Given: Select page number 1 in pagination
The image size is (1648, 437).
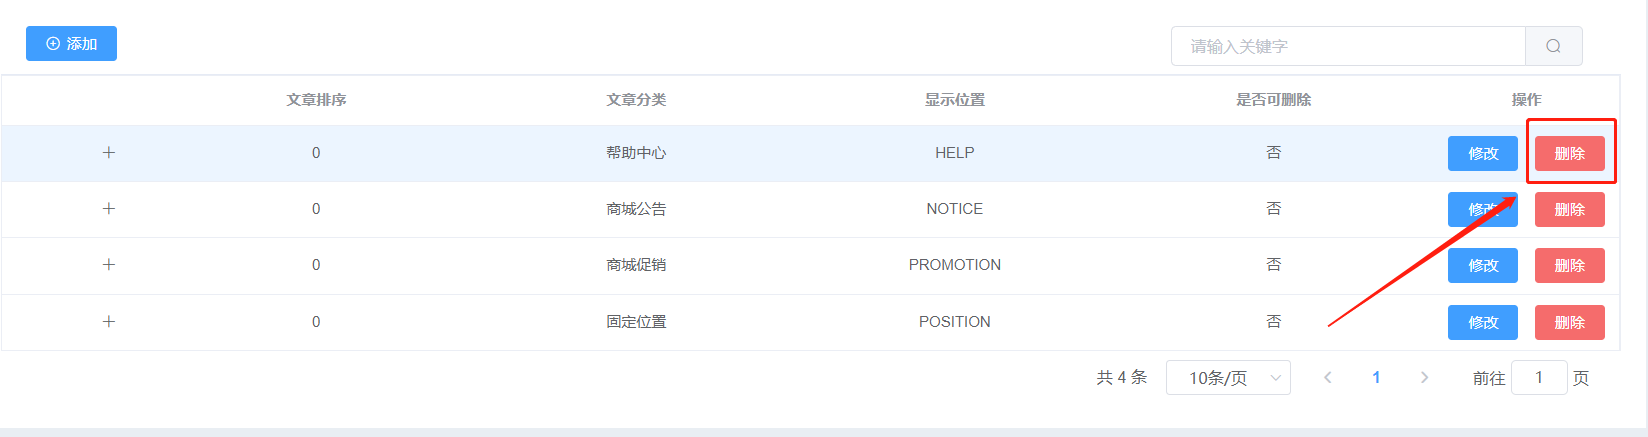Looking at the screenshot, I should [1376, 378].
